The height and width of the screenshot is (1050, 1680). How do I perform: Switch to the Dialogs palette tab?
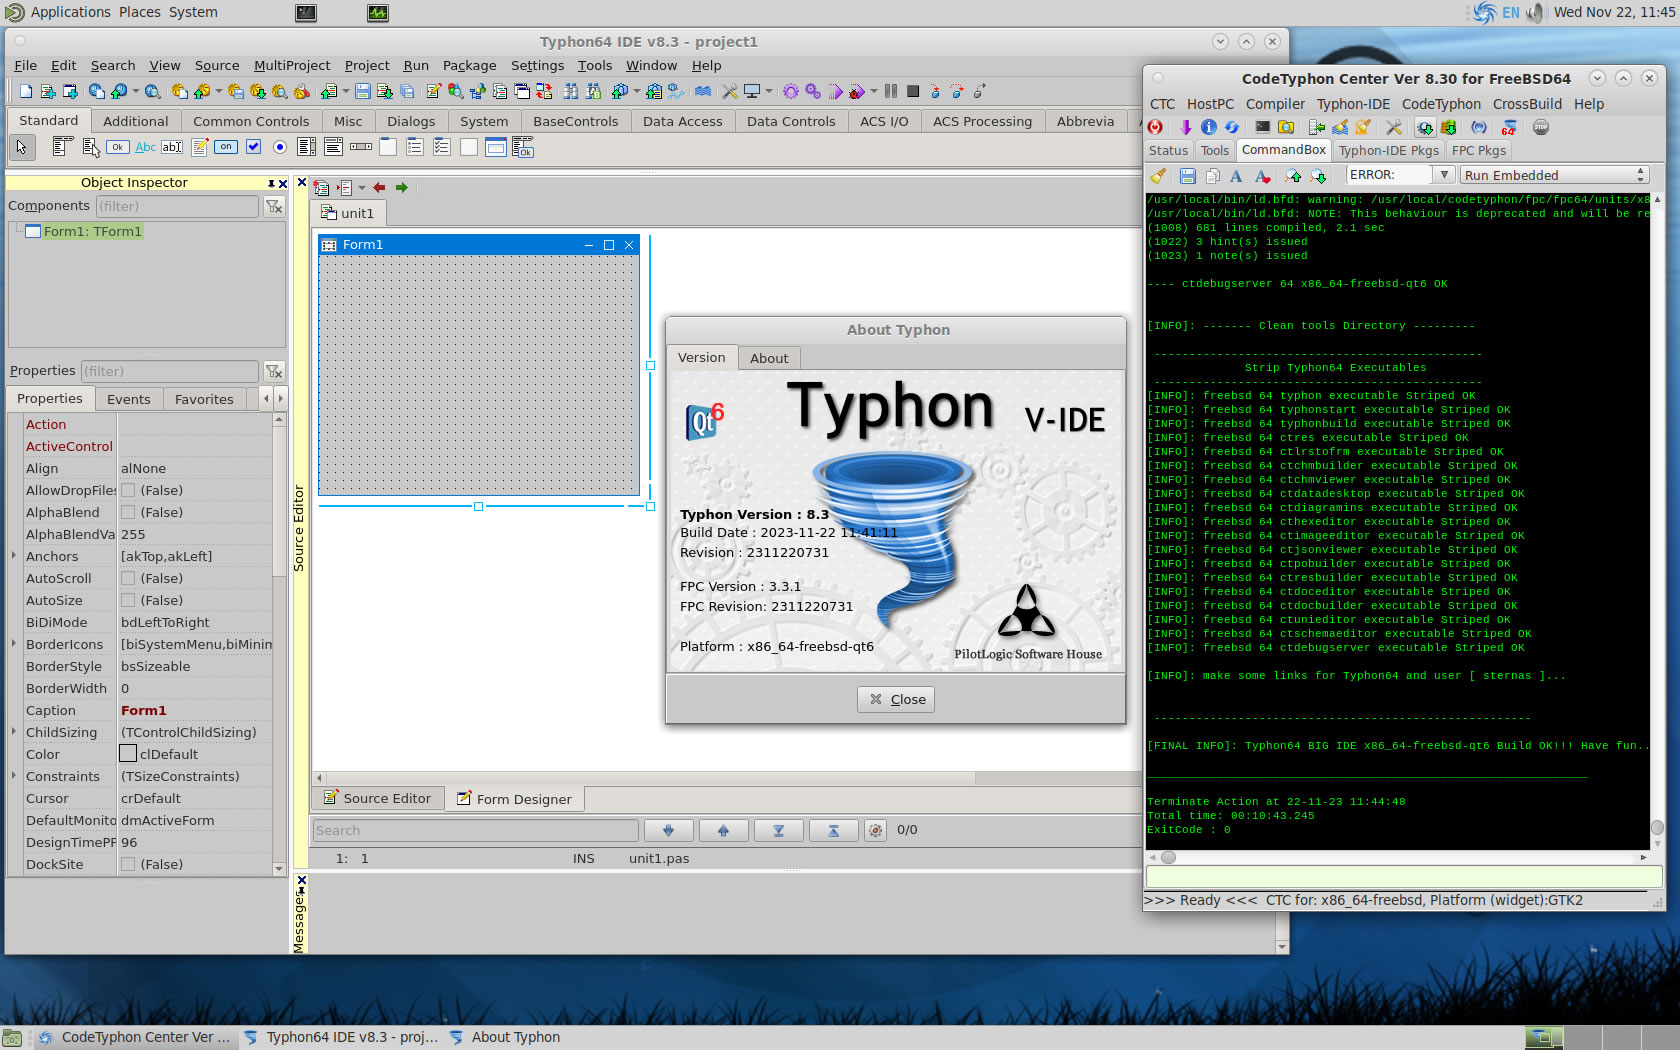411,121
